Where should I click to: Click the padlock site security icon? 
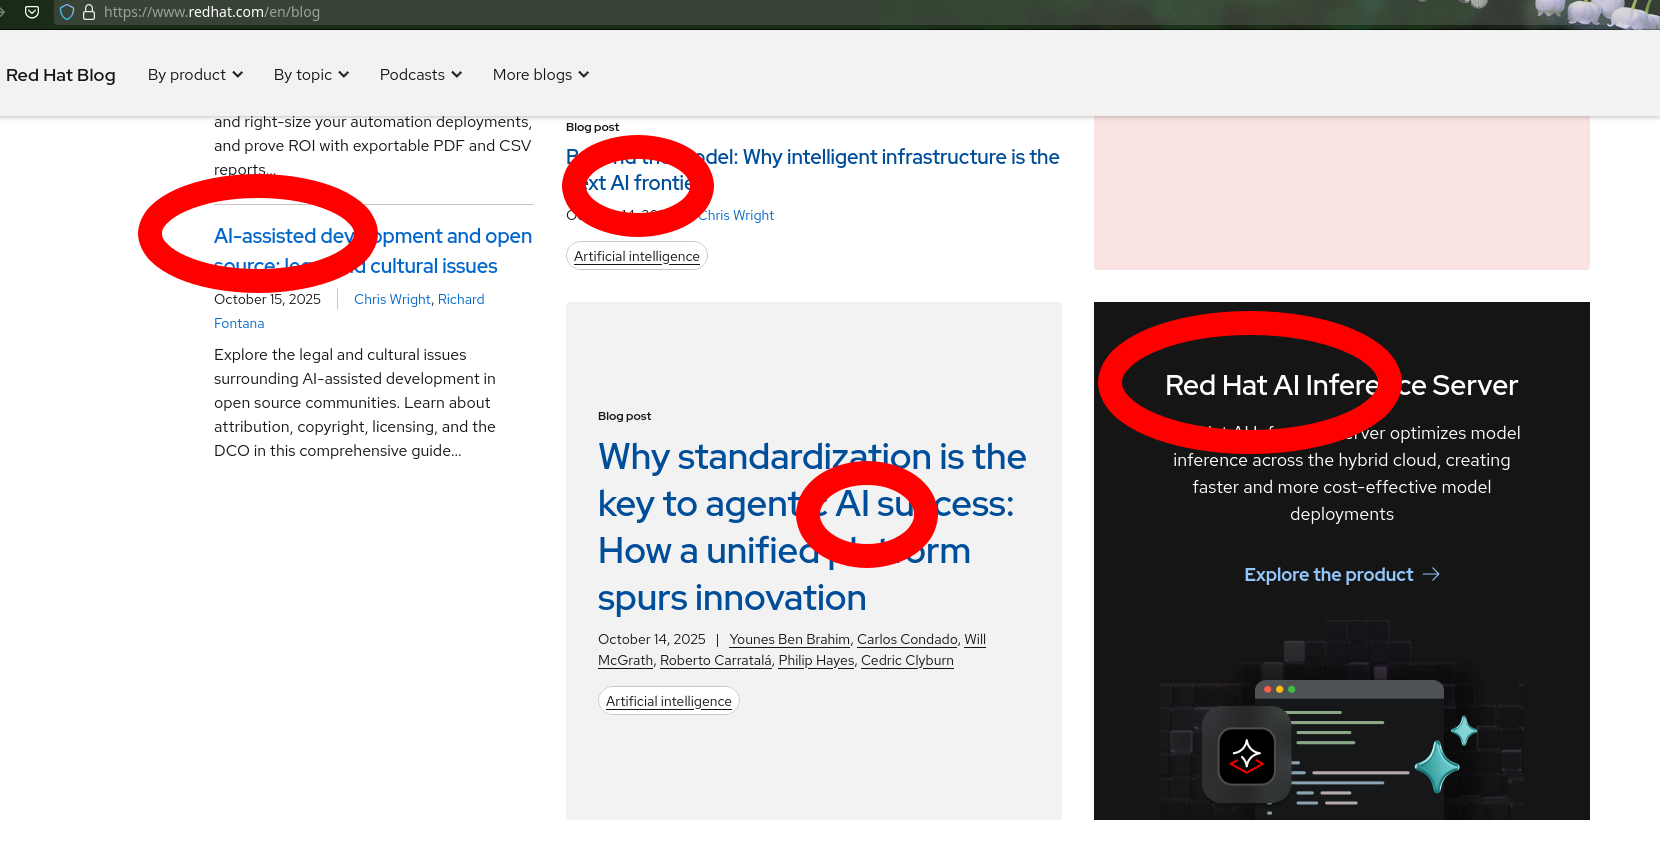point(89,12)
